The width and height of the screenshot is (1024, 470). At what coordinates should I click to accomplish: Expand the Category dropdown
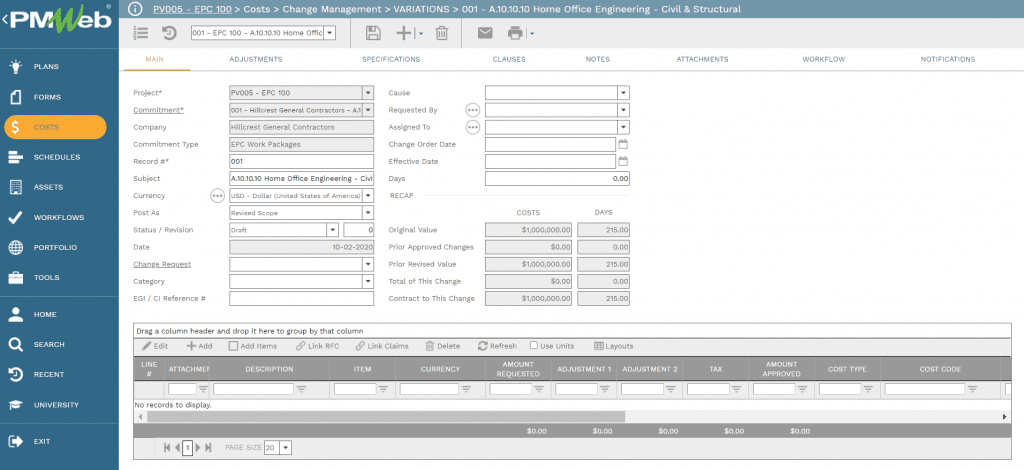pos(368,281)
